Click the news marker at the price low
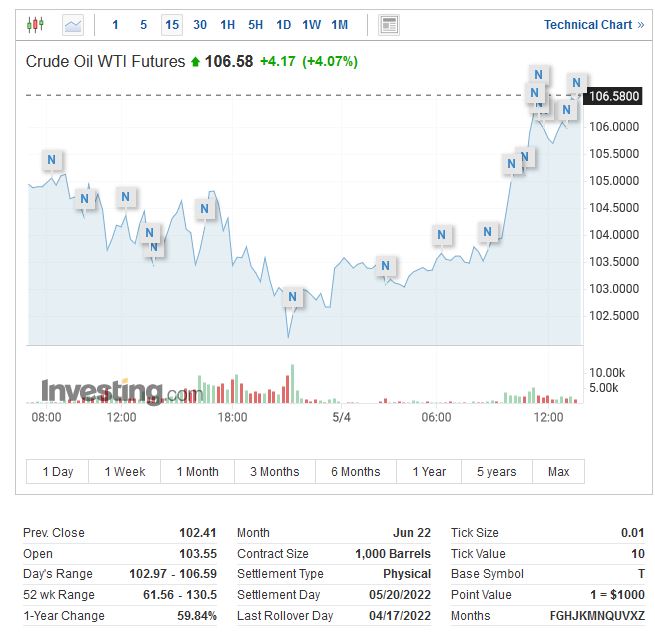 click(292, 297)
